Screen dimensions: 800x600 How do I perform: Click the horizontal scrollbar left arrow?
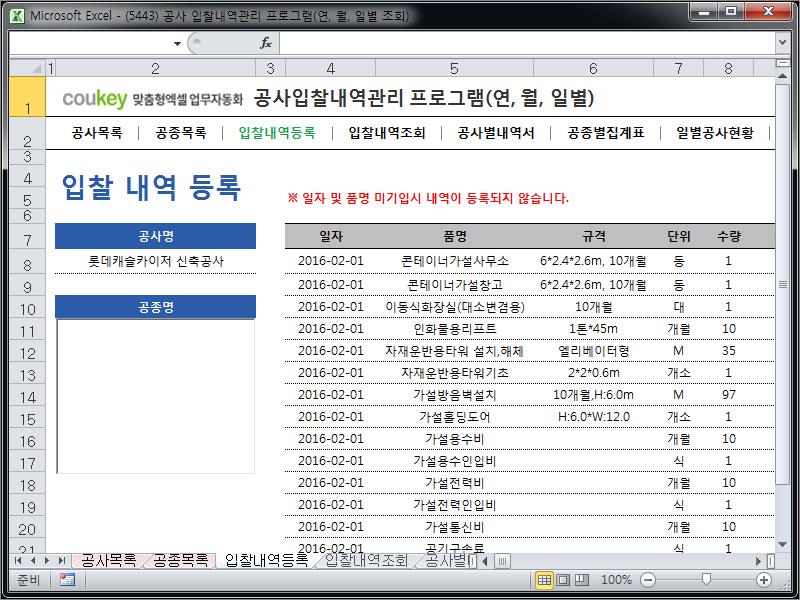pos(485,561)
